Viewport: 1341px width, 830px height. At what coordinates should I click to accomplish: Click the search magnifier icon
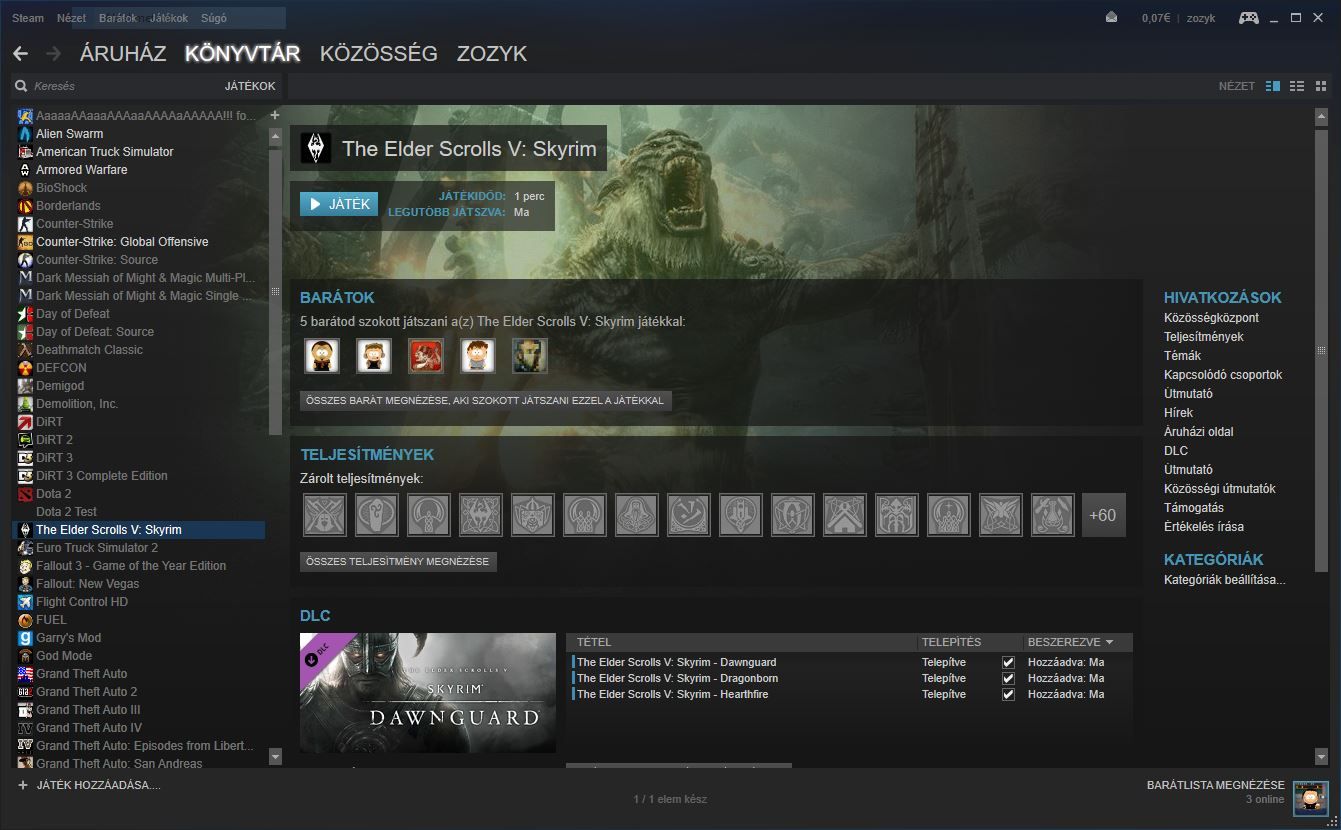tap(21, 86)
